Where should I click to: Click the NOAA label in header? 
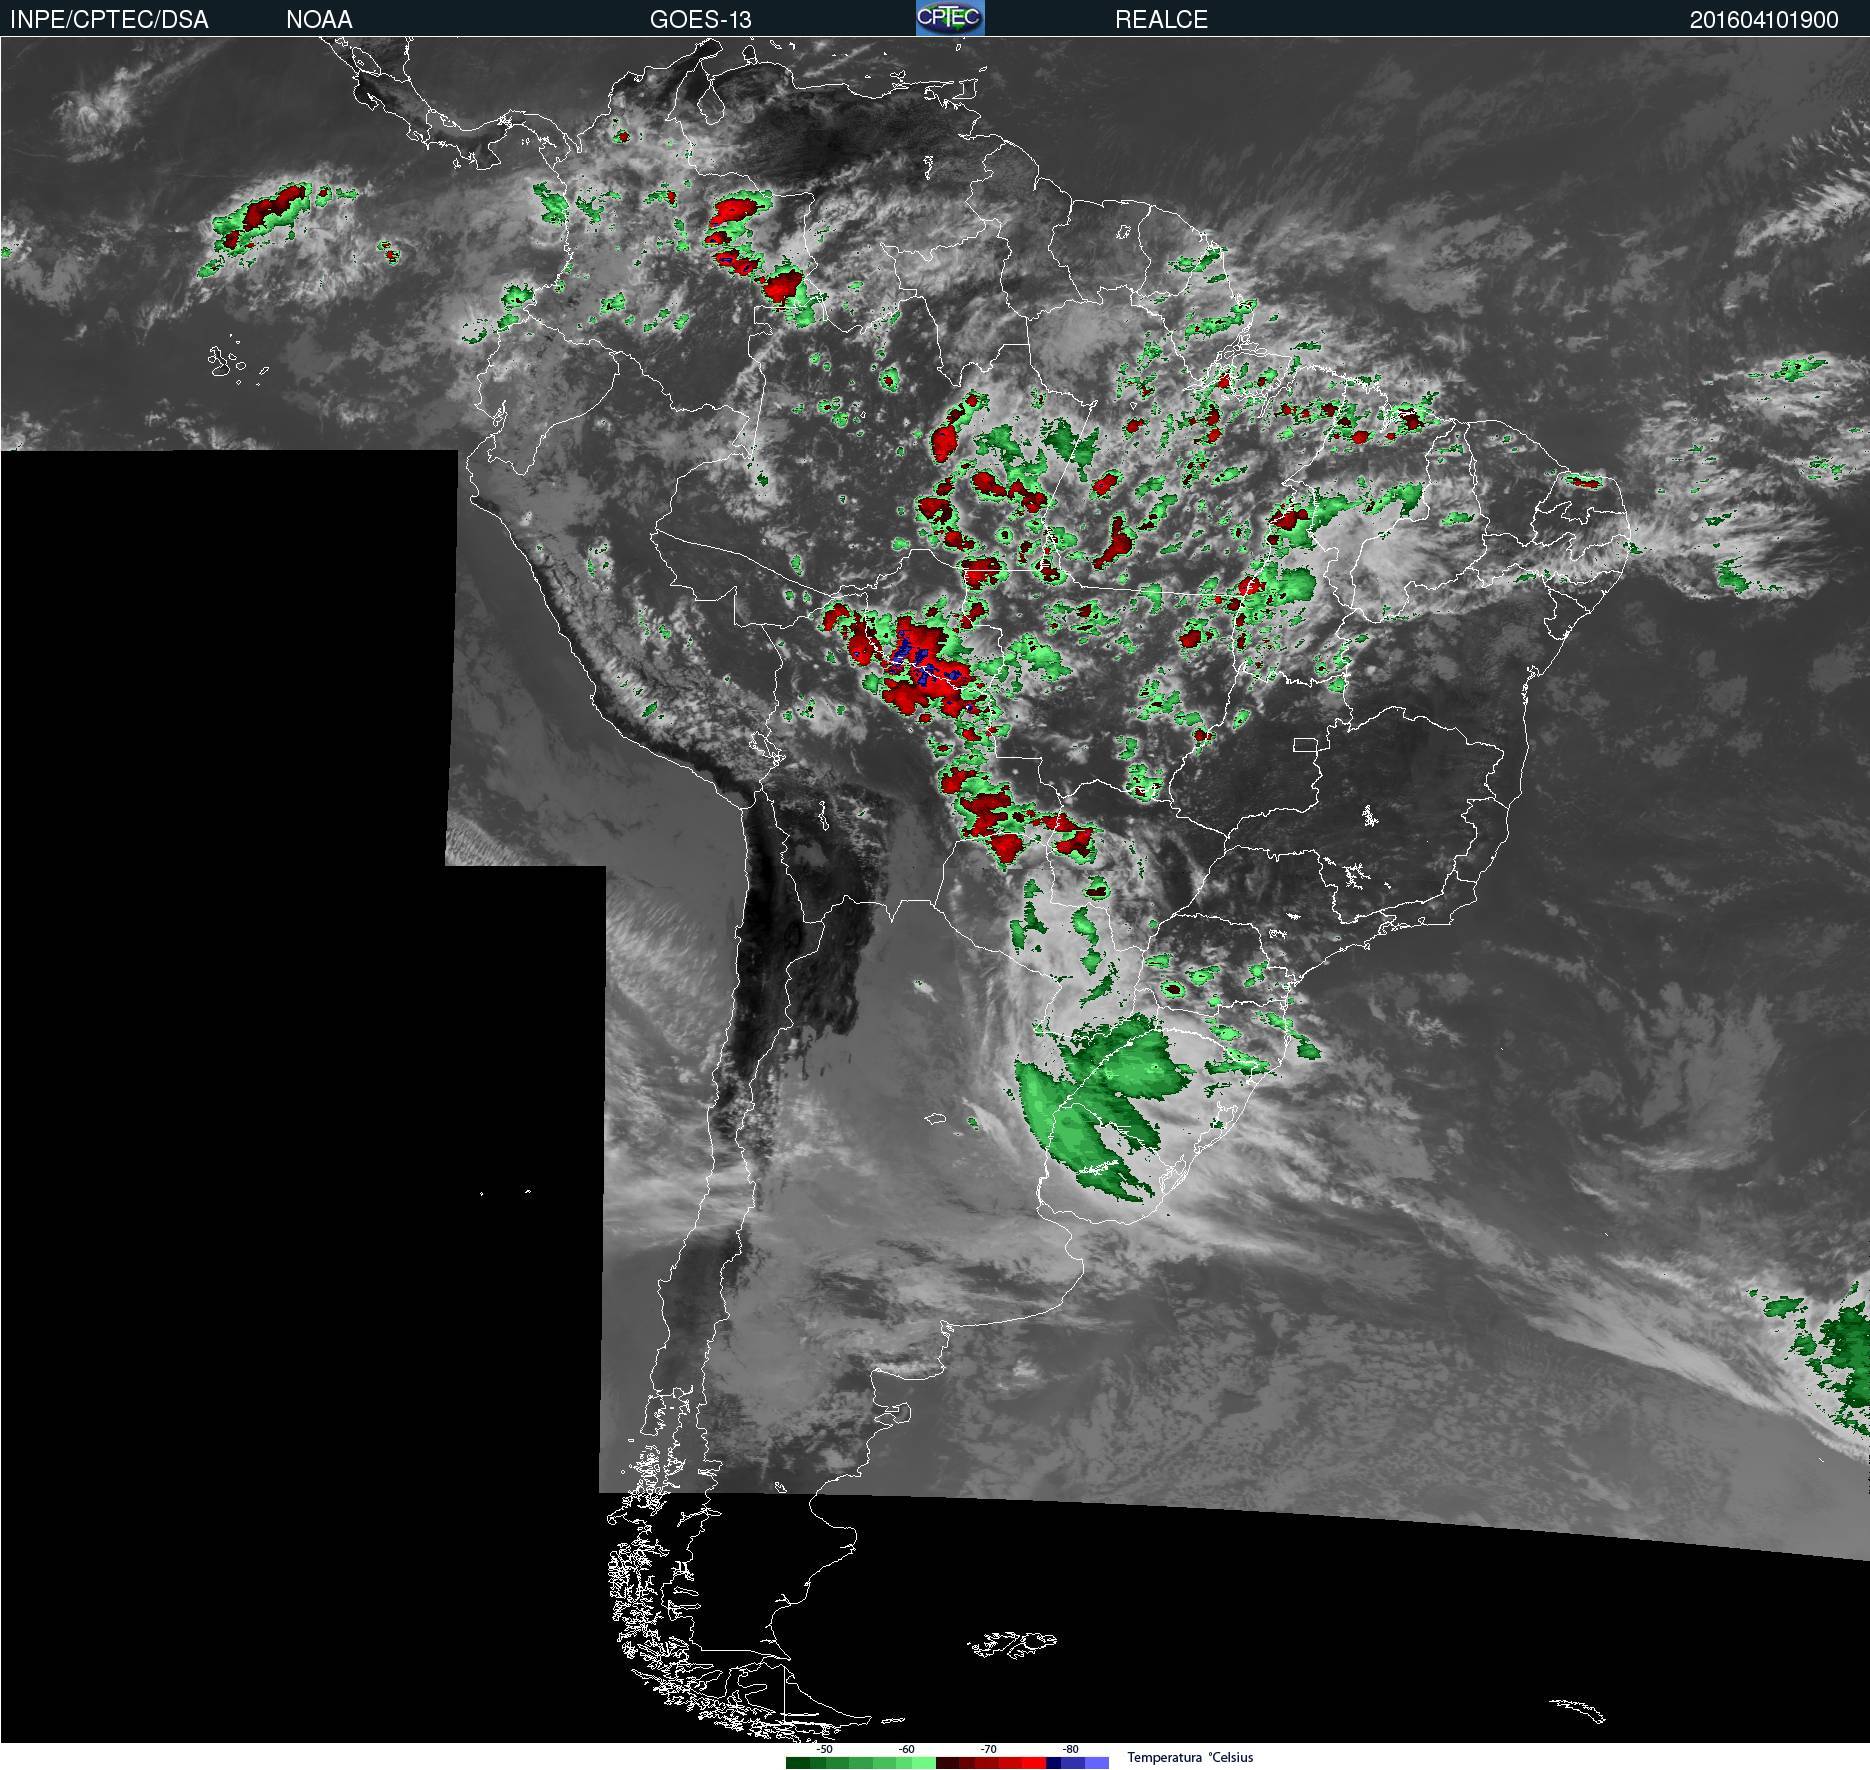click(319, 19)
